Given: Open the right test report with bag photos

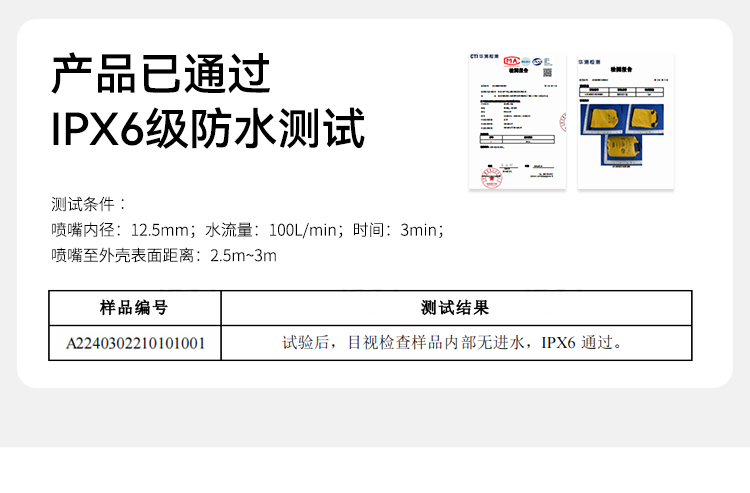Looking at the screenshot, I should click(x=626, y=120).
